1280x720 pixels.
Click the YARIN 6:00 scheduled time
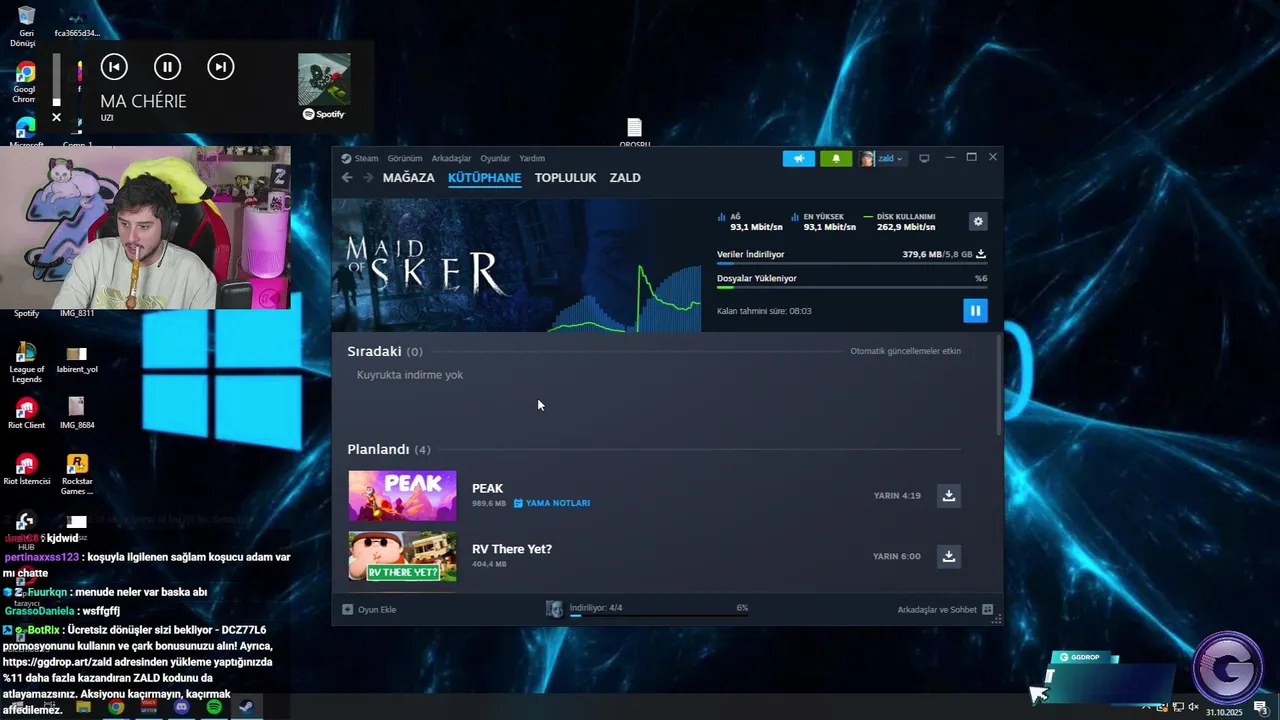[x=896, y=556]
